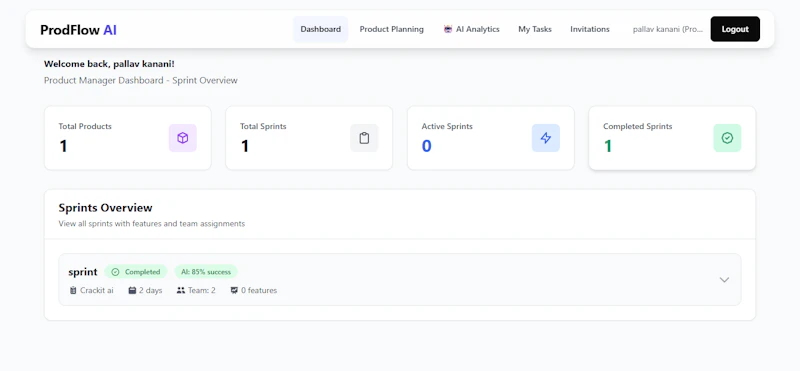This screenshot has height=371, width=800.
Task: Click the Completed Sprints count 1
Action: (x=608, y=146)
